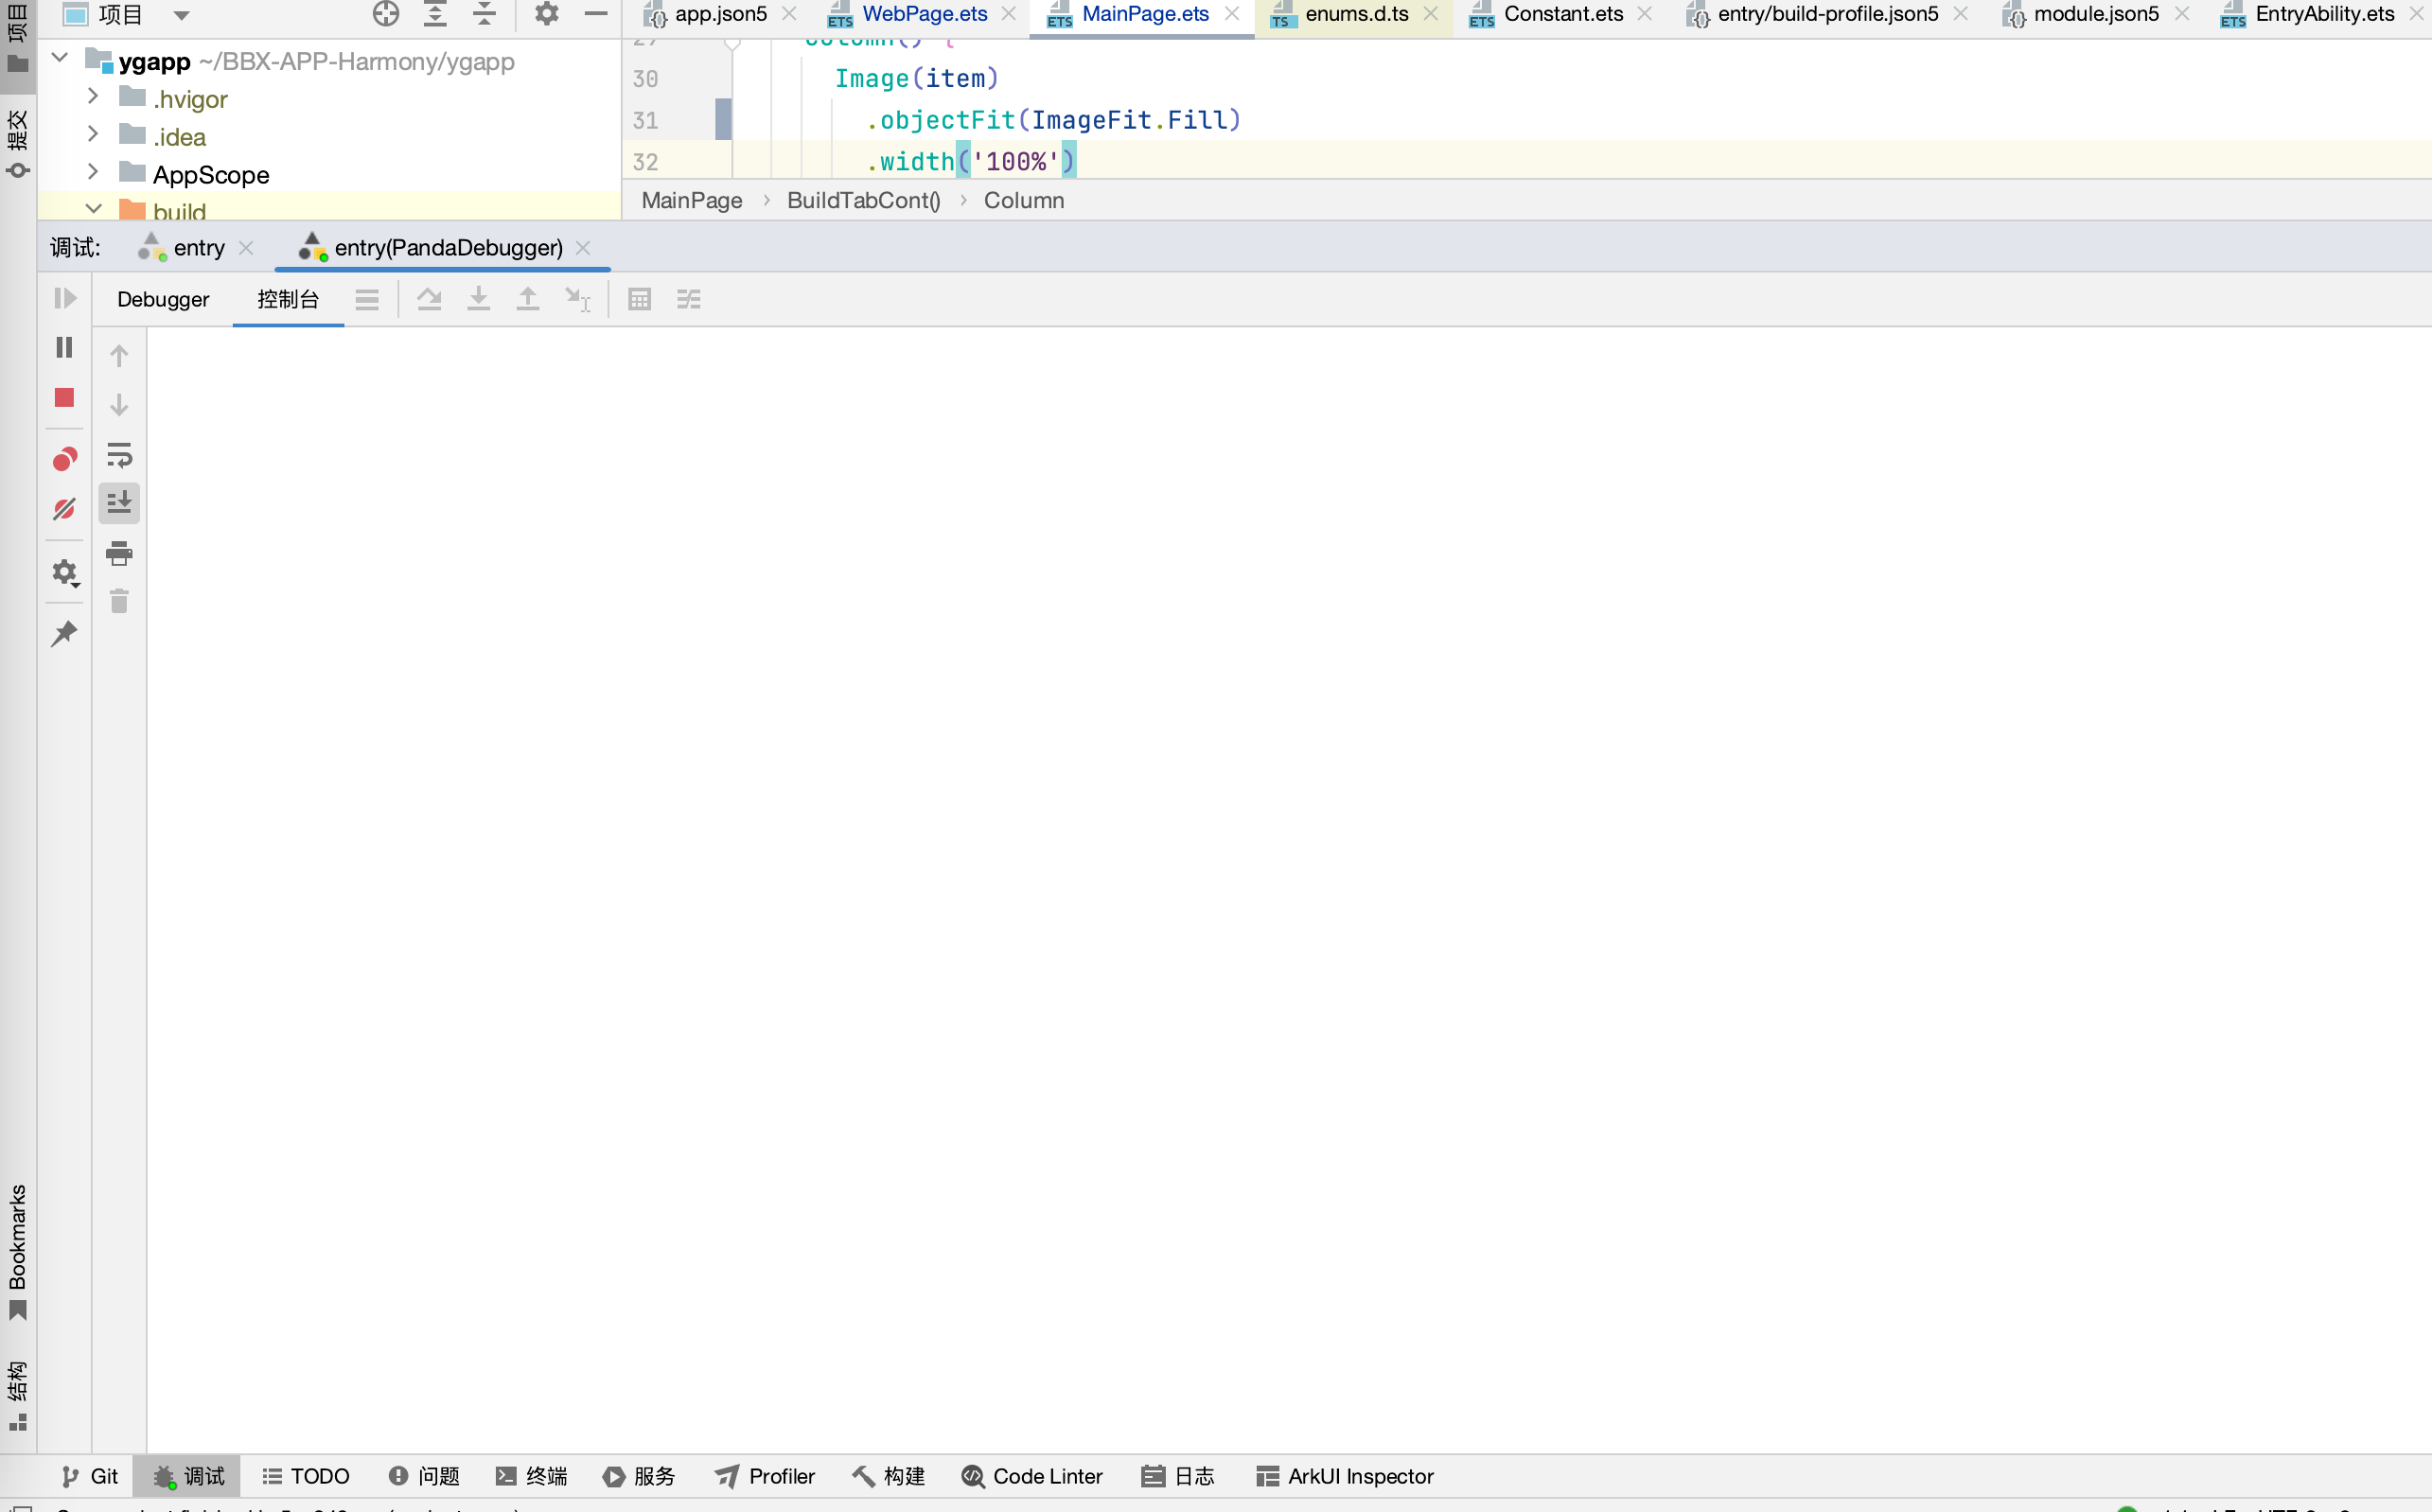Click locate opened file target icon
Viewport: 2432px width, 1512px height.
coord(386,13)
